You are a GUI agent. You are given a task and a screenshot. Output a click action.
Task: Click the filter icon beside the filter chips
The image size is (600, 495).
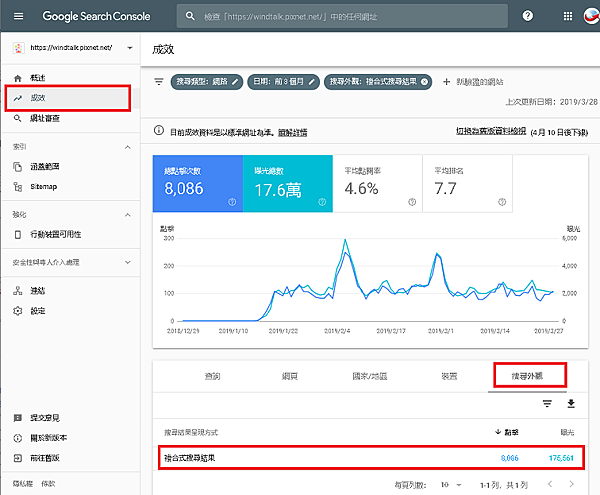pos(158,81)
